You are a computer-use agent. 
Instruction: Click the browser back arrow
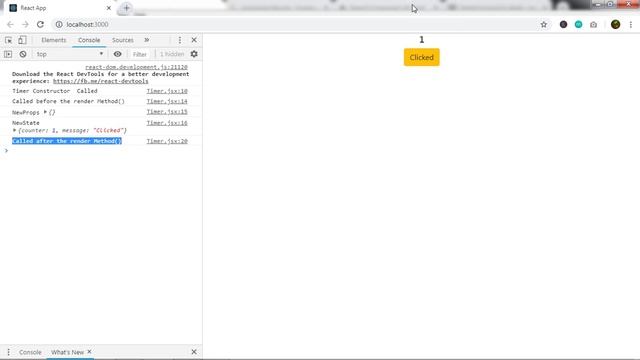tap(10, 24)
